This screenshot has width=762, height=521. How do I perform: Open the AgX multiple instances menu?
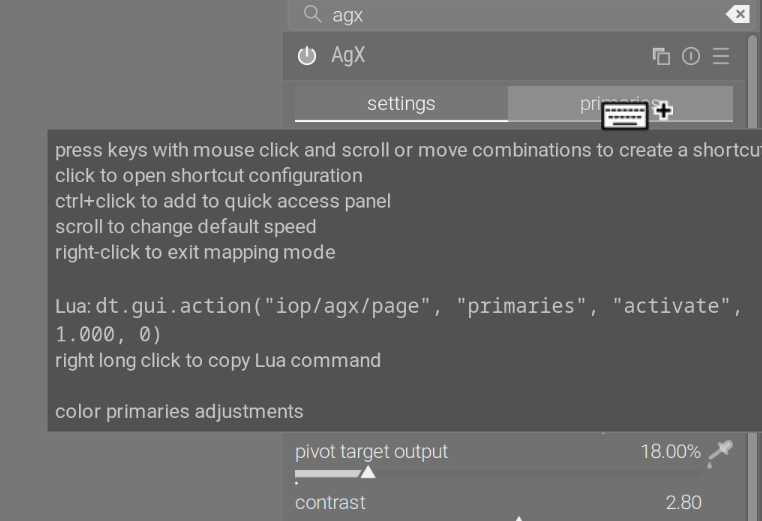tap(661, 57)
